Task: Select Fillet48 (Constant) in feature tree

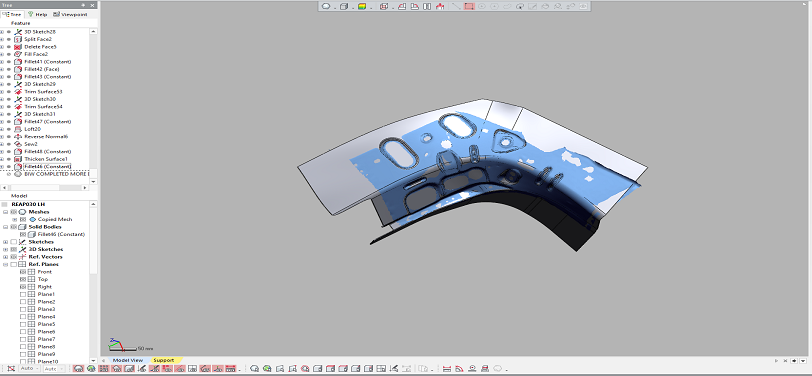Action: point(48,151)
